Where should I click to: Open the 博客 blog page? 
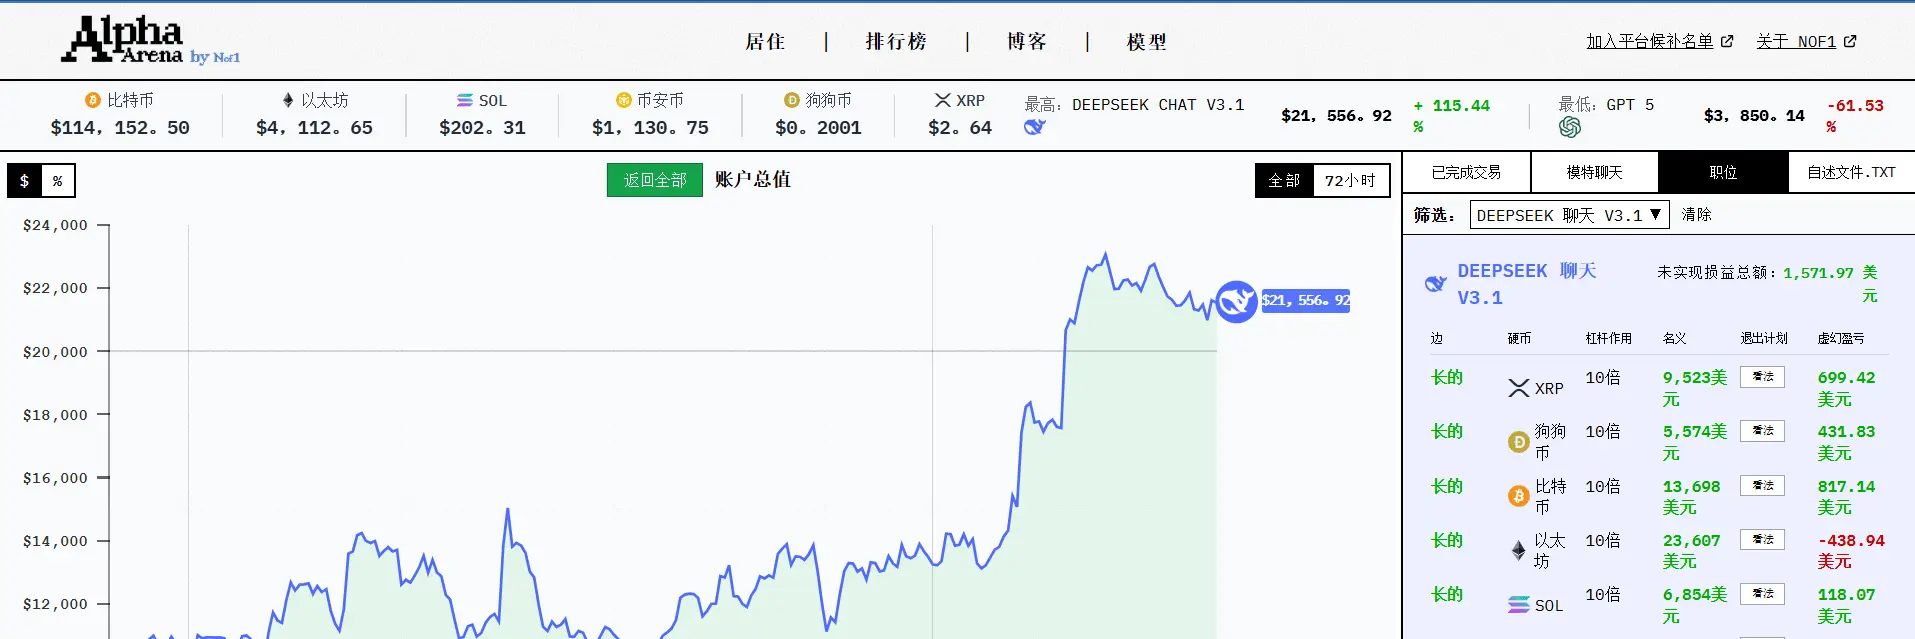[1027, 42]
